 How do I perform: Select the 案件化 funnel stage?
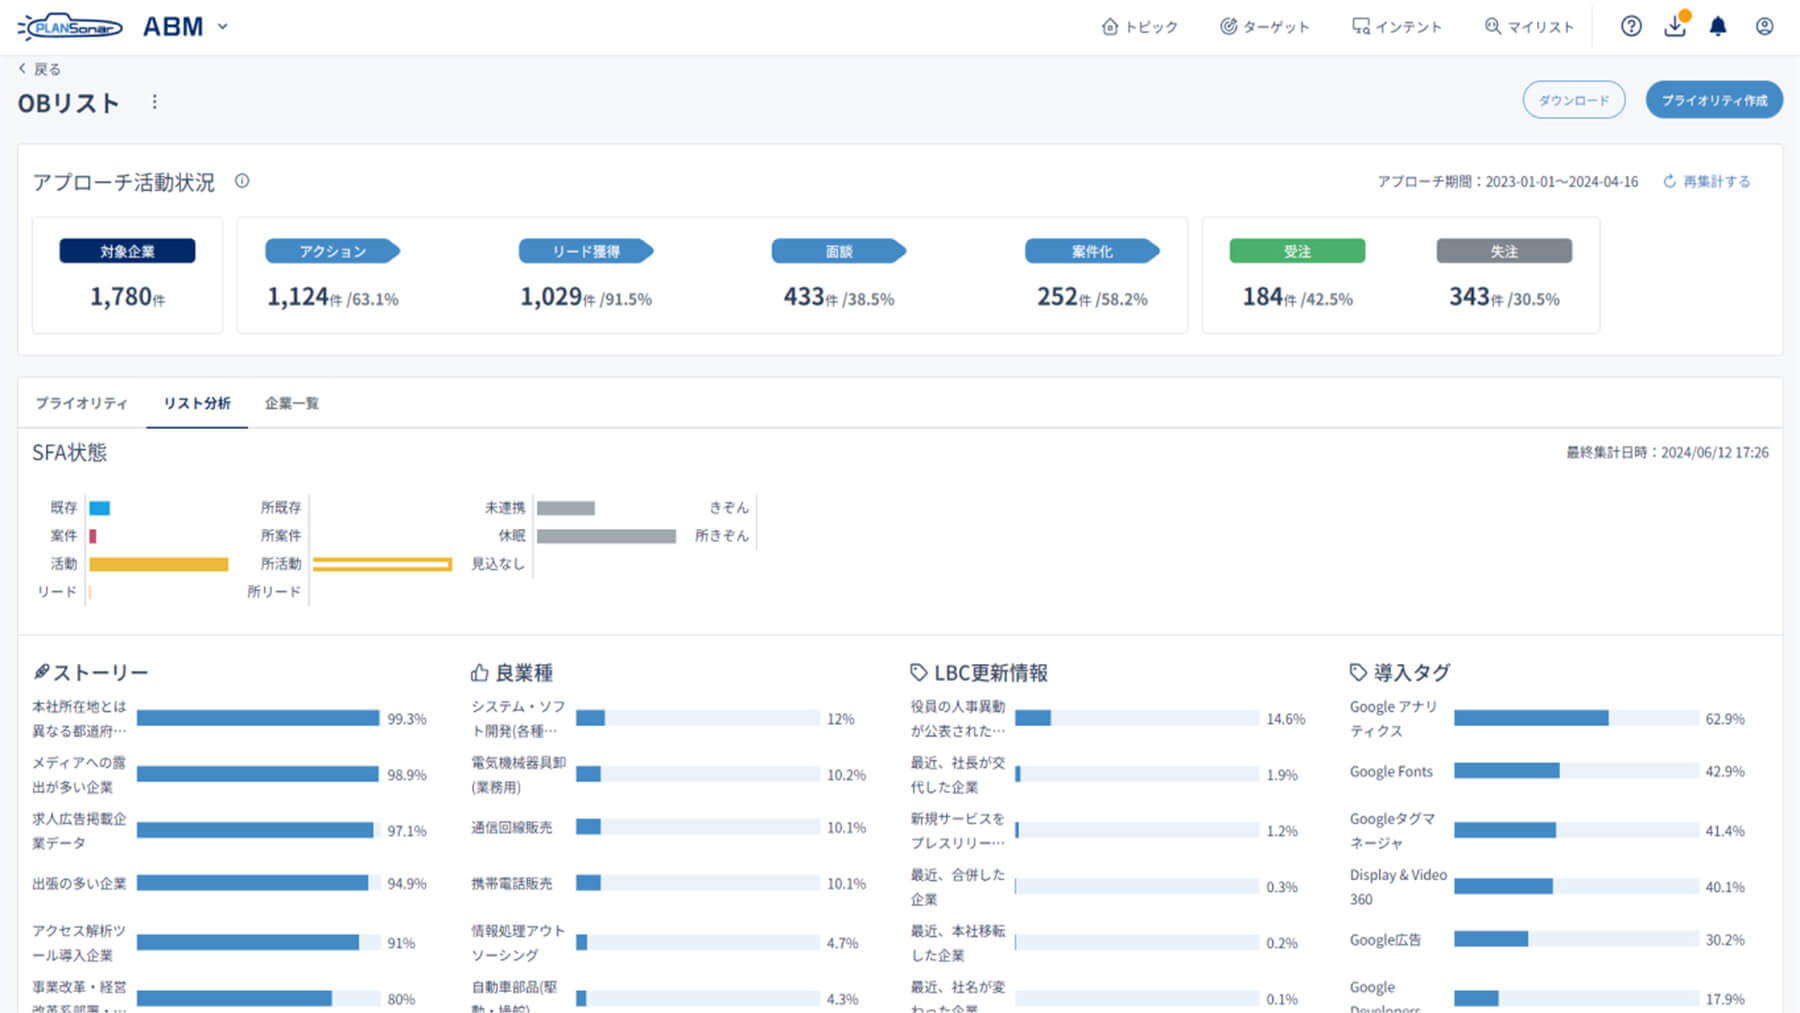click(x=1092, y=251)
